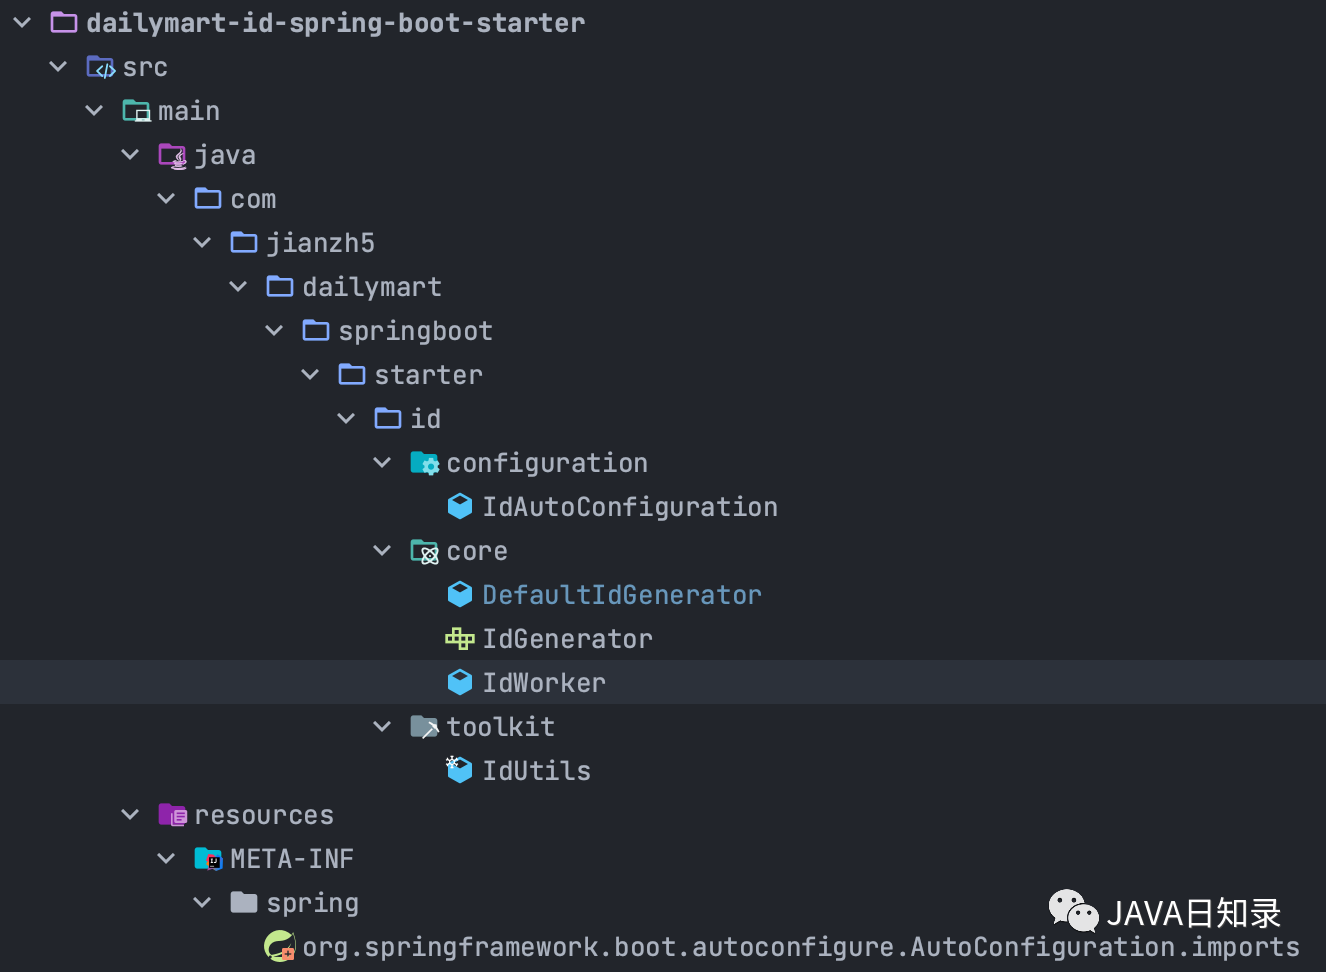The width and height of the screenshot is (1326, 972).
Task: Click the Spring AutoConfiguration.imports file icon
Action: 279,946
